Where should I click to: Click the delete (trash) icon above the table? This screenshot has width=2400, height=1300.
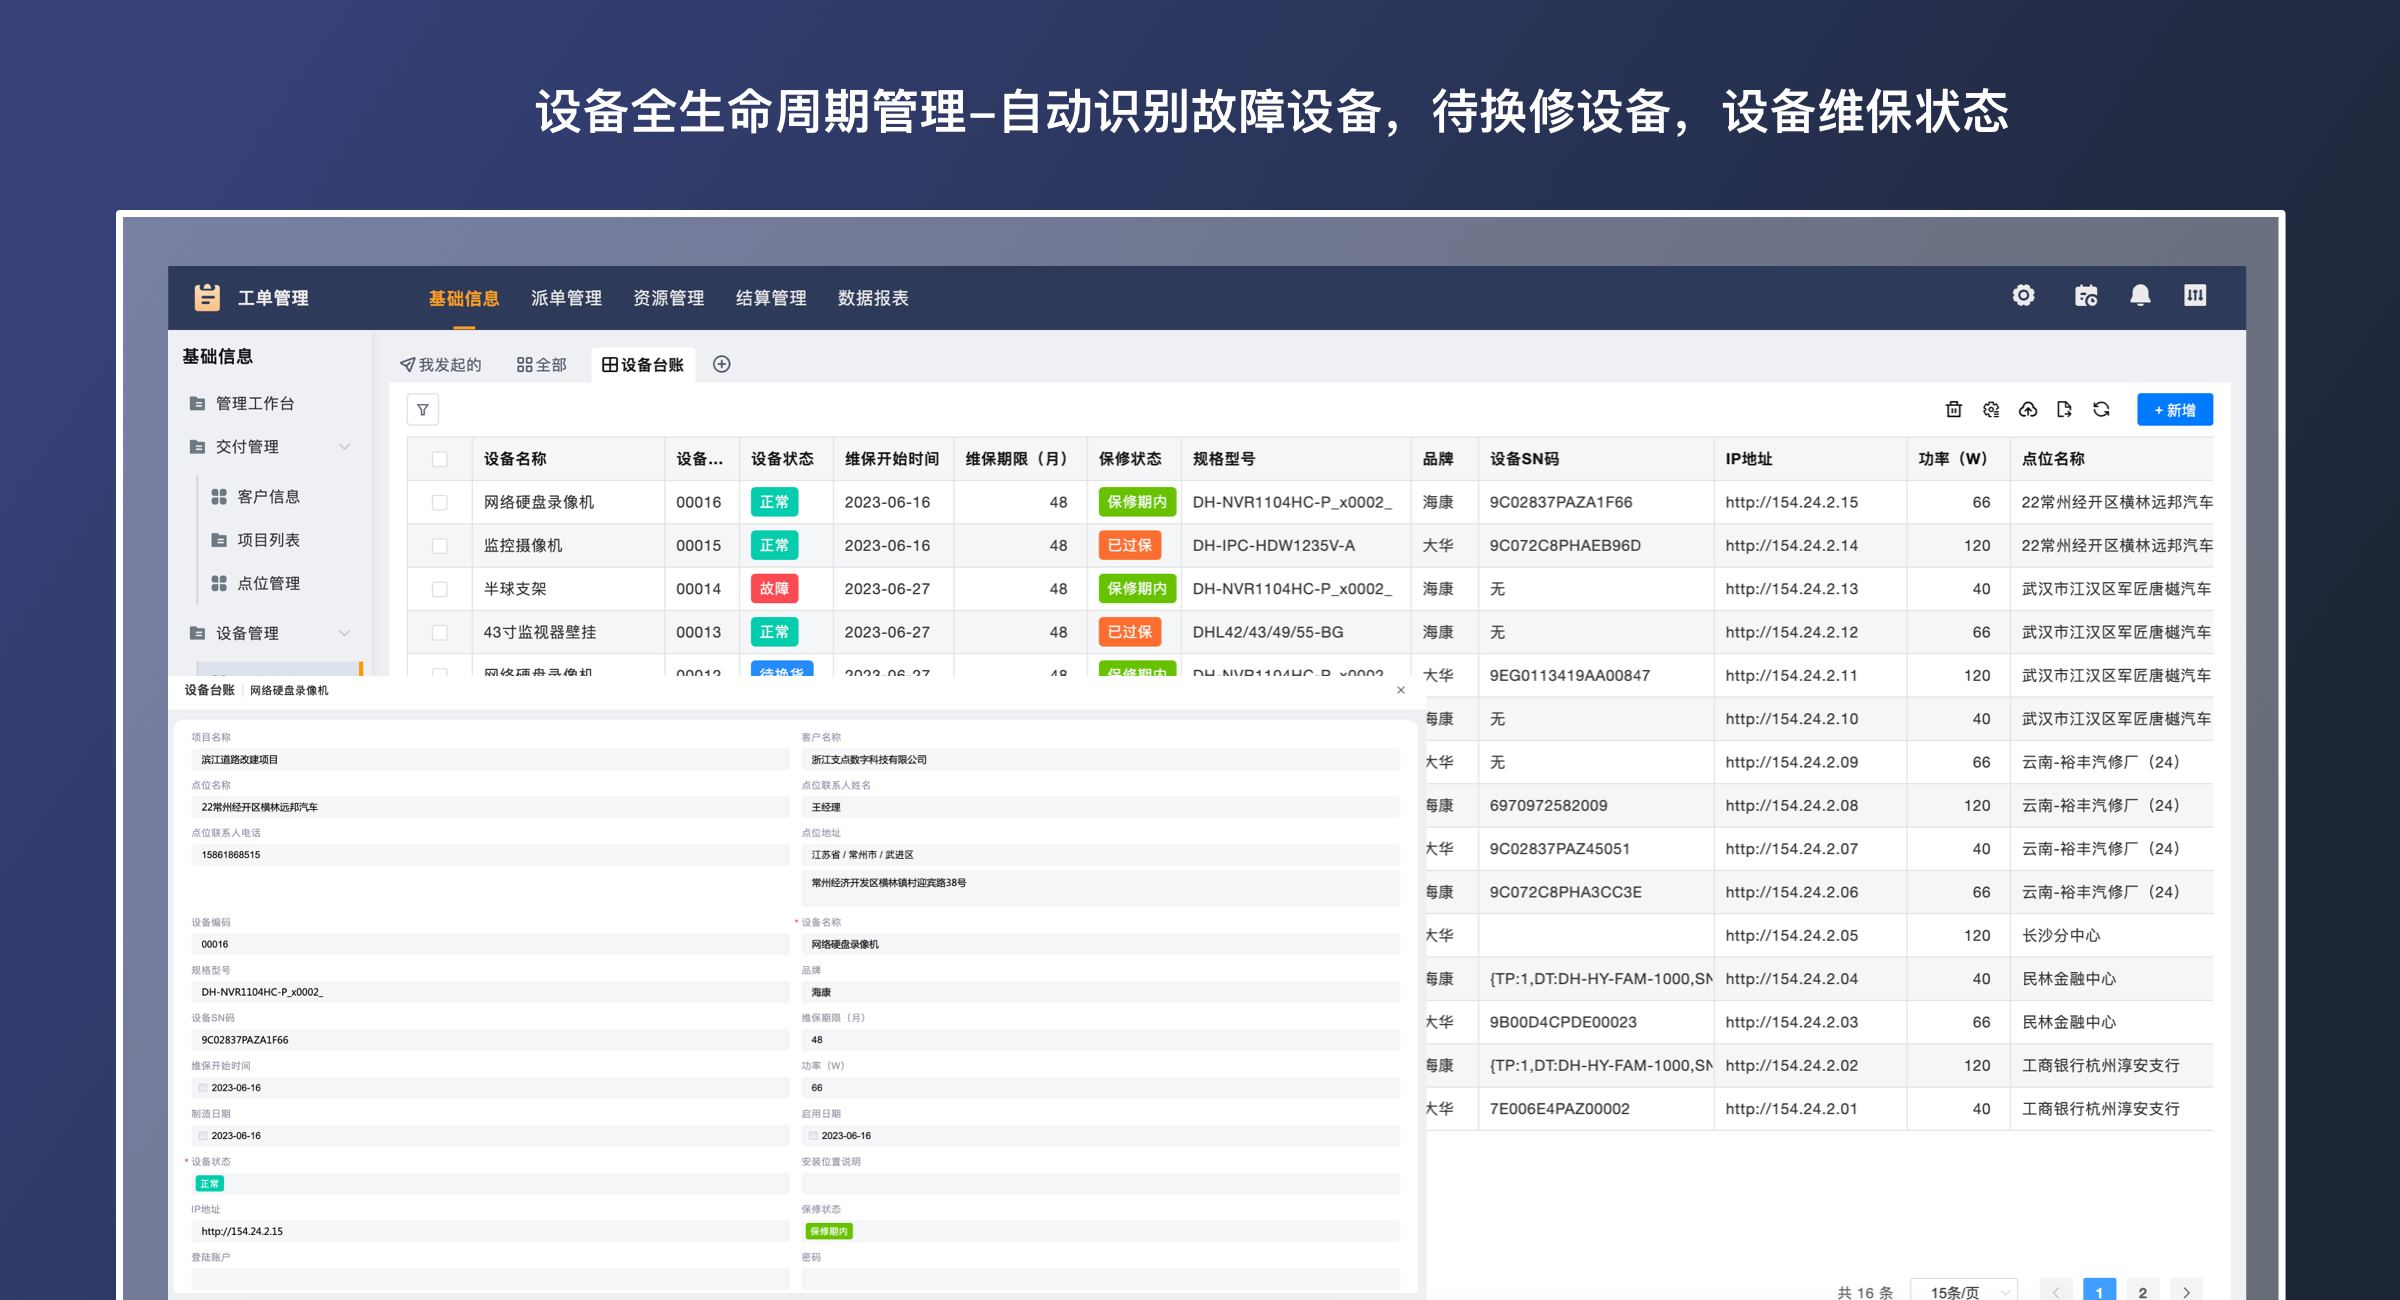(x=1953, y=409)
